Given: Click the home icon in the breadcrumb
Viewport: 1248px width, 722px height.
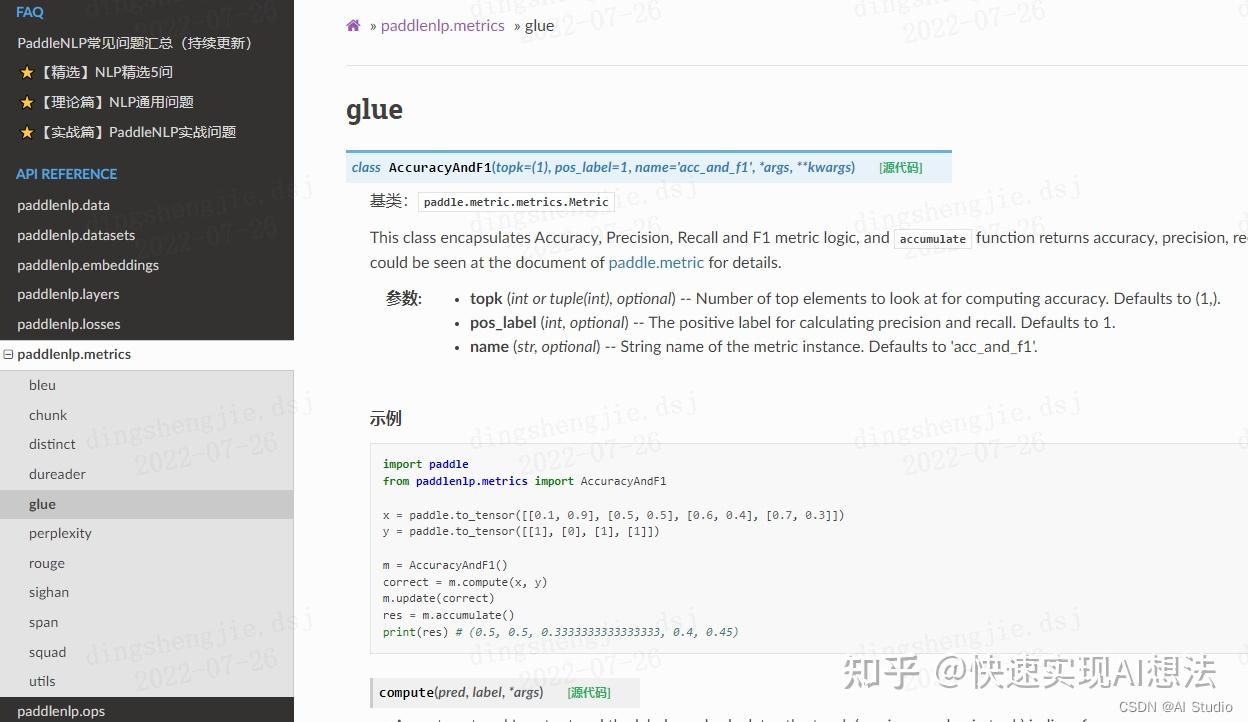Looking at the screenshot, I should point(353,25).
